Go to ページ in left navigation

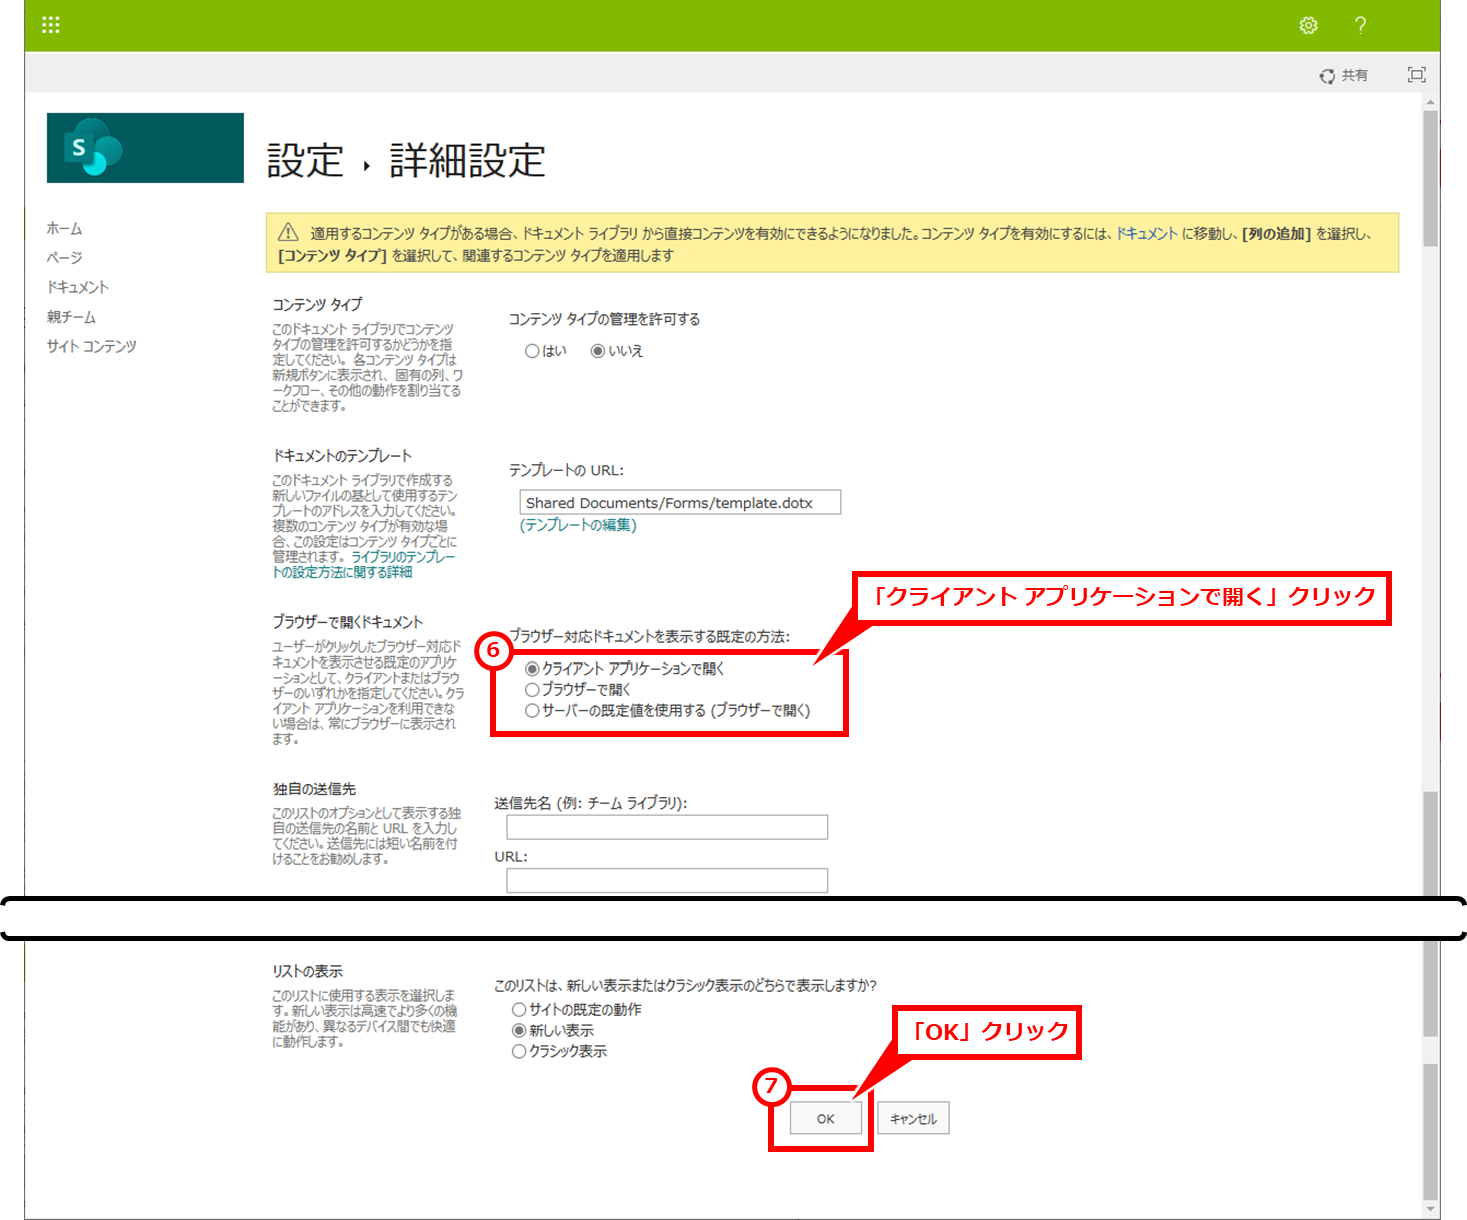[64, 257]
